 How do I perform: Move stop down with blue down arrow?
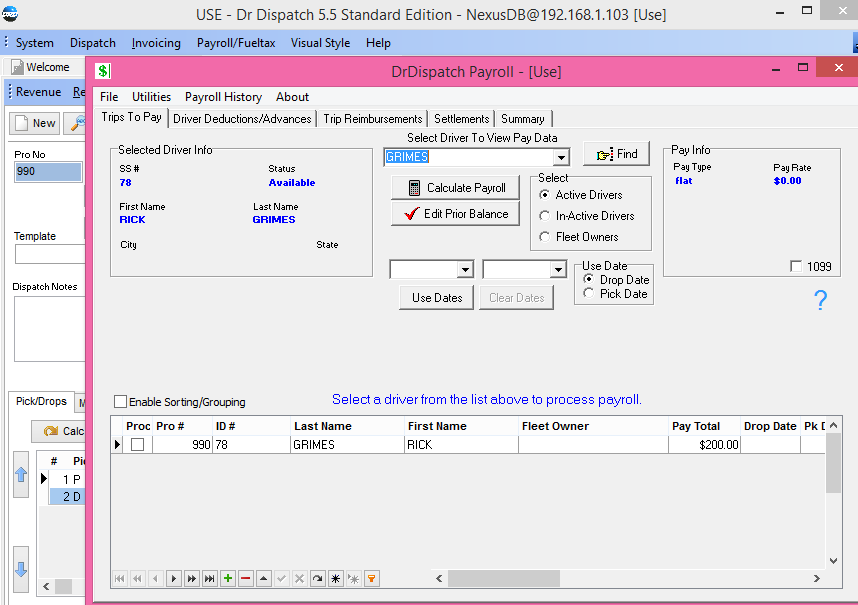[x=21, y=569]
